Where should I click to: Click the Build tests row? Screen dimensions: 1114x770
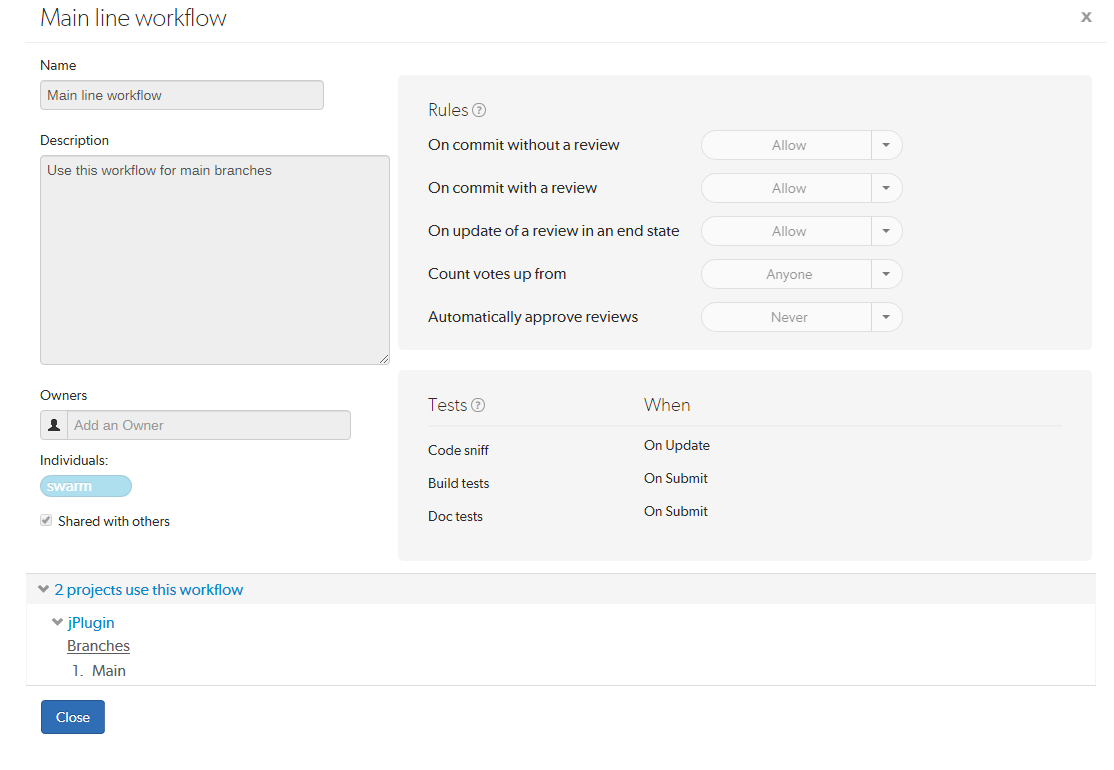click(458, 483)
